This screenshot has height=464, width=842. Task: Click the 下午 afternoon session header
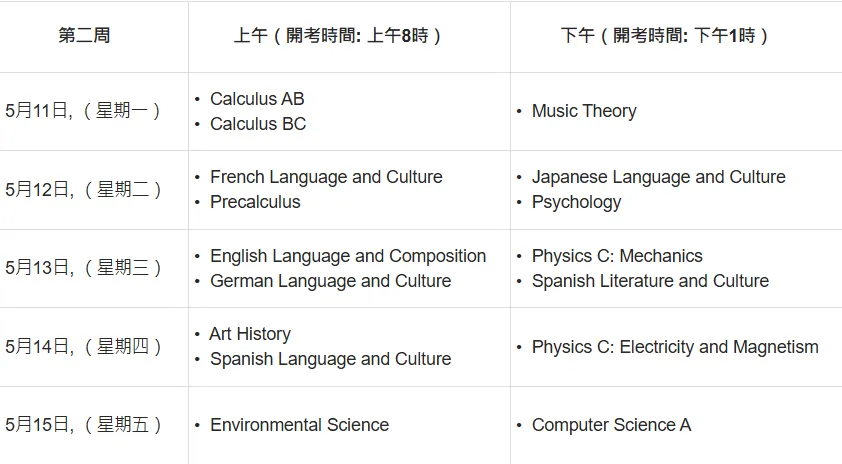tap(665, 36)
